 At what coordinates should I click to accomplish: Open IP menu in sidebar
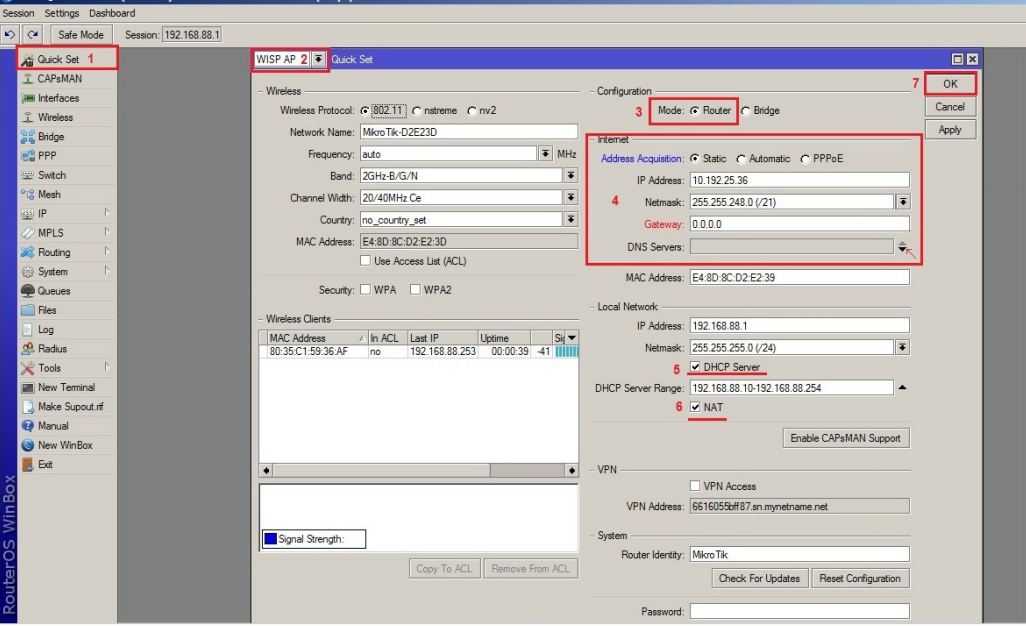point(67,213)
